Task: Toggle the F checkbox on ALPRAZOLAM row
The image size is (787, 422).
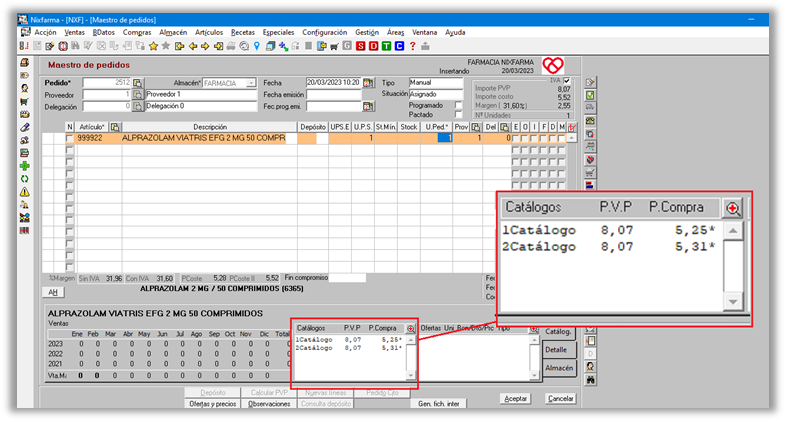Action: (544, 138)
